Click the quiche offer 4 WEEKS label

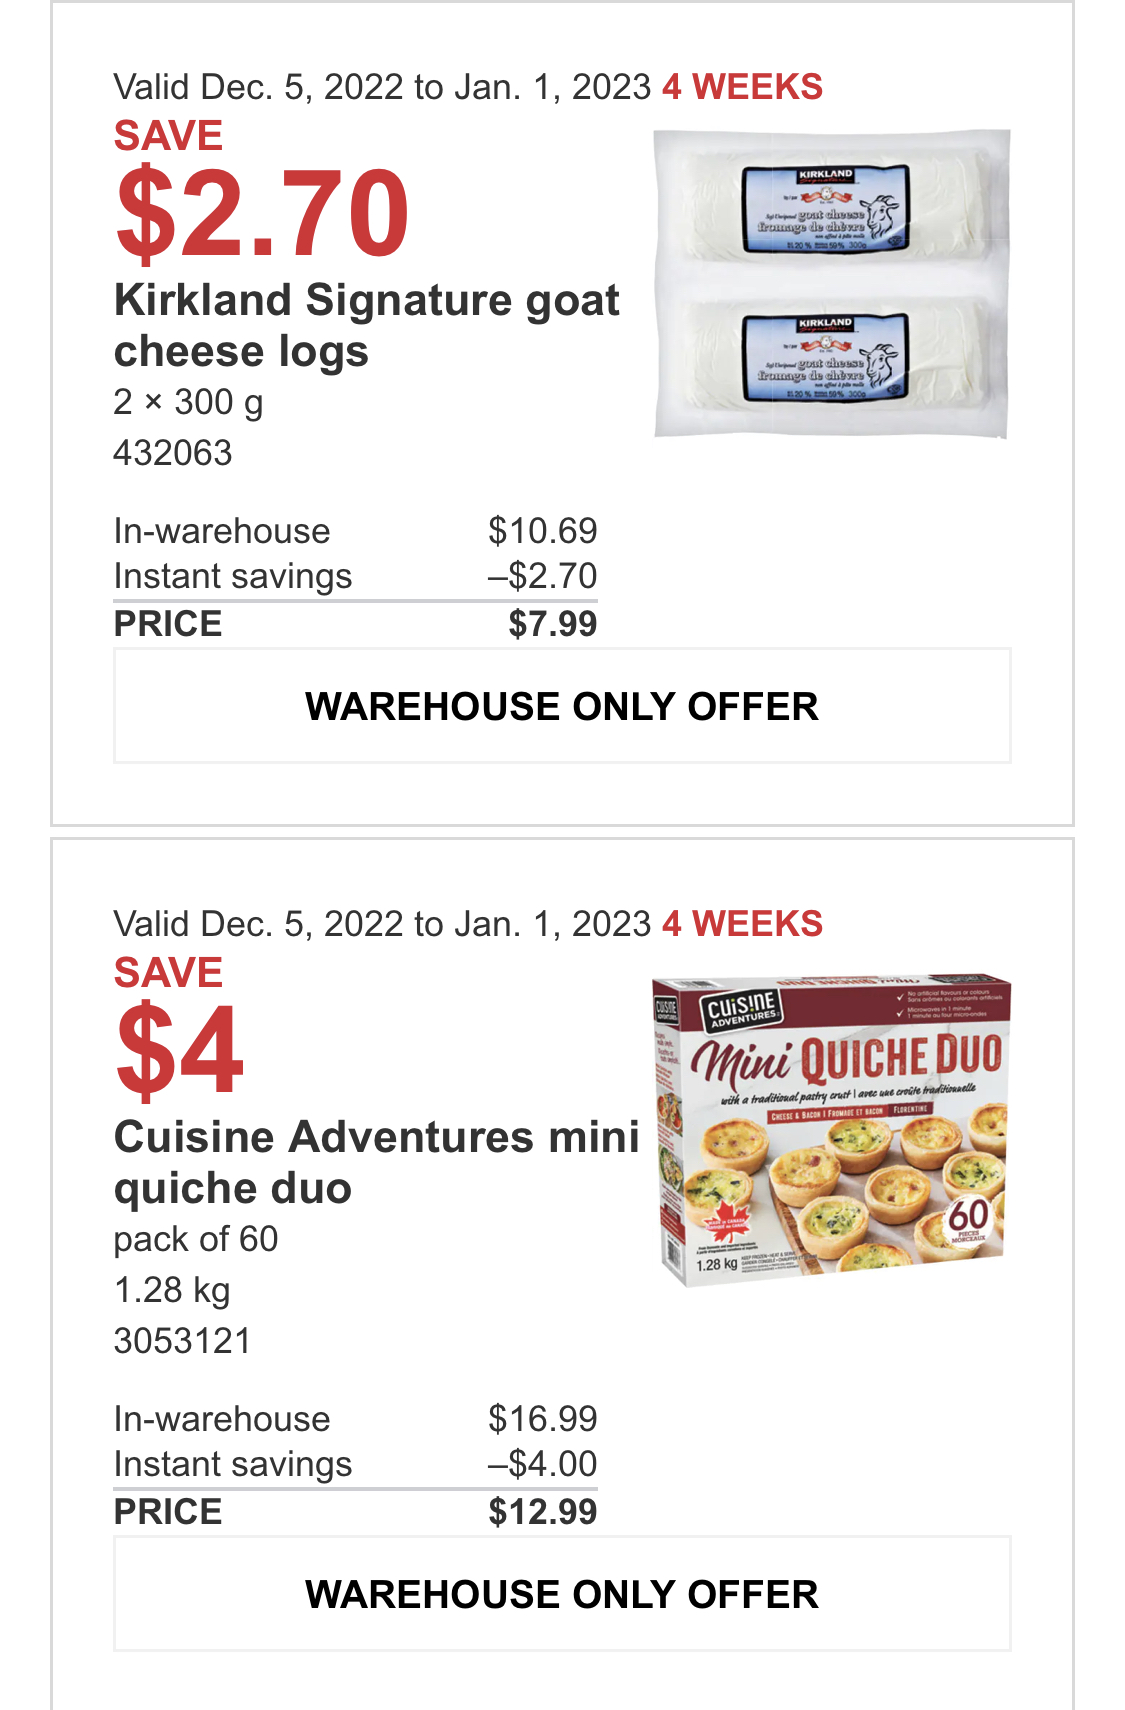(x=743, y=924)
